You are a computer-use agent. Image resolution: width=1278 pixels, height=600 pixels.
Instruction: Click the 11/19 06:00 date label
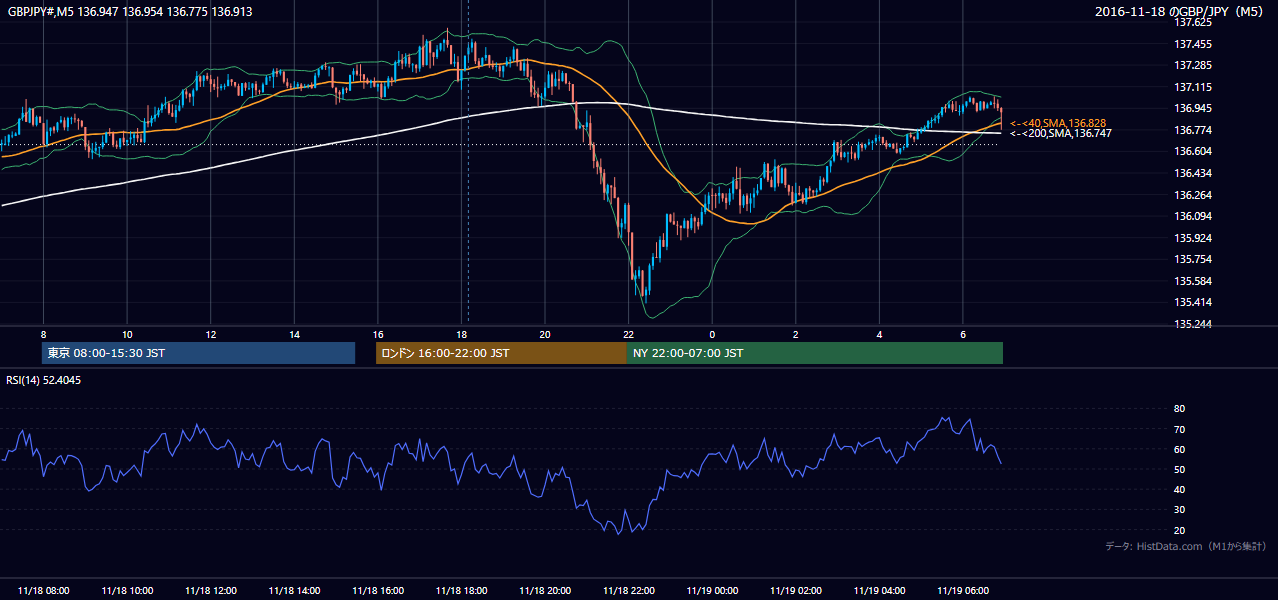(963, 591)
